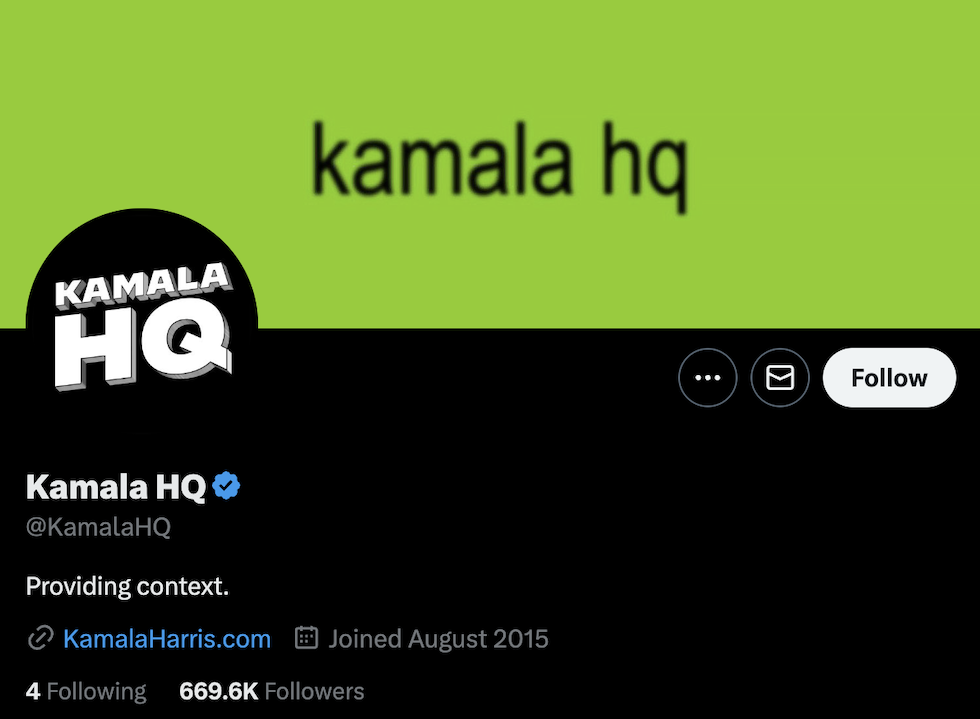This screenshot has width=980, height=719.
Task: Open the three-dot More options menu
Action: tap(708, 378)
